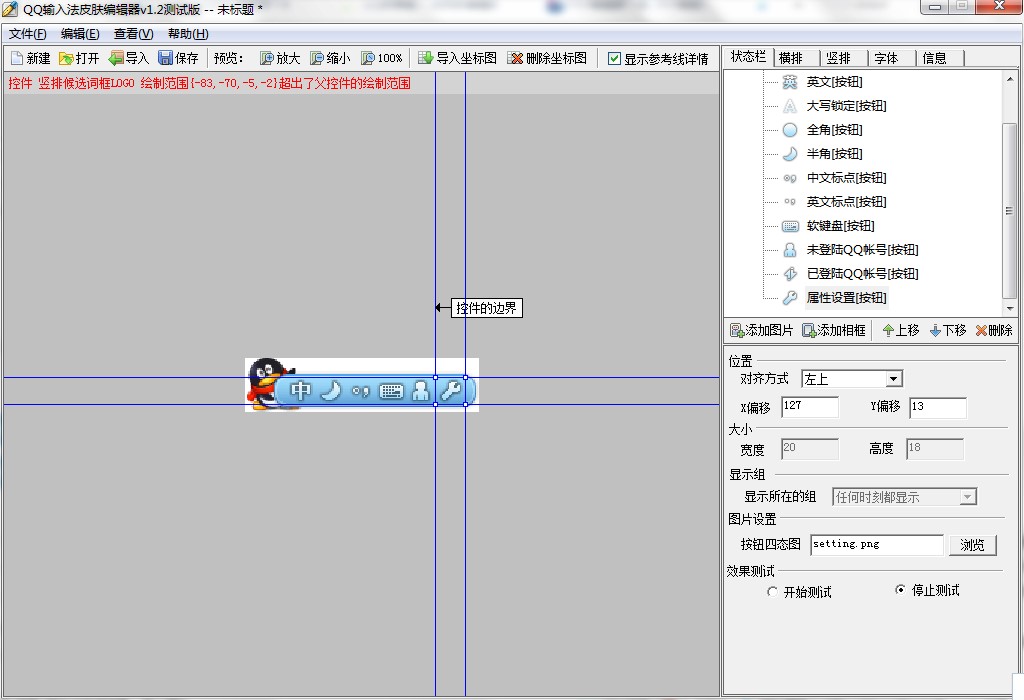Select 中文标点[按钮] tree item
This screenshot has width=1024, height=700.
pyautogui.click(x=846, y=178)
